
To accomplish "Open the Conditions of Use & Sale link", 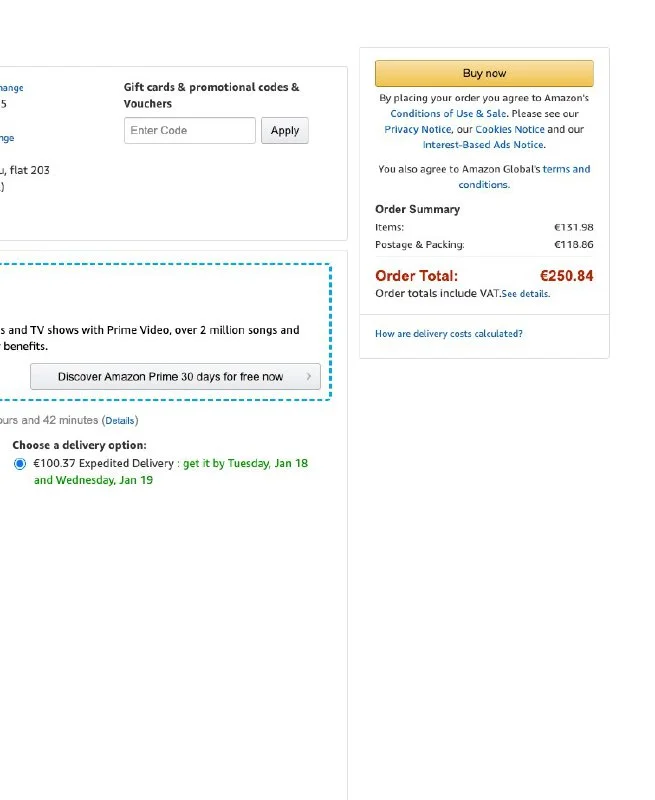I will point(448,114).
